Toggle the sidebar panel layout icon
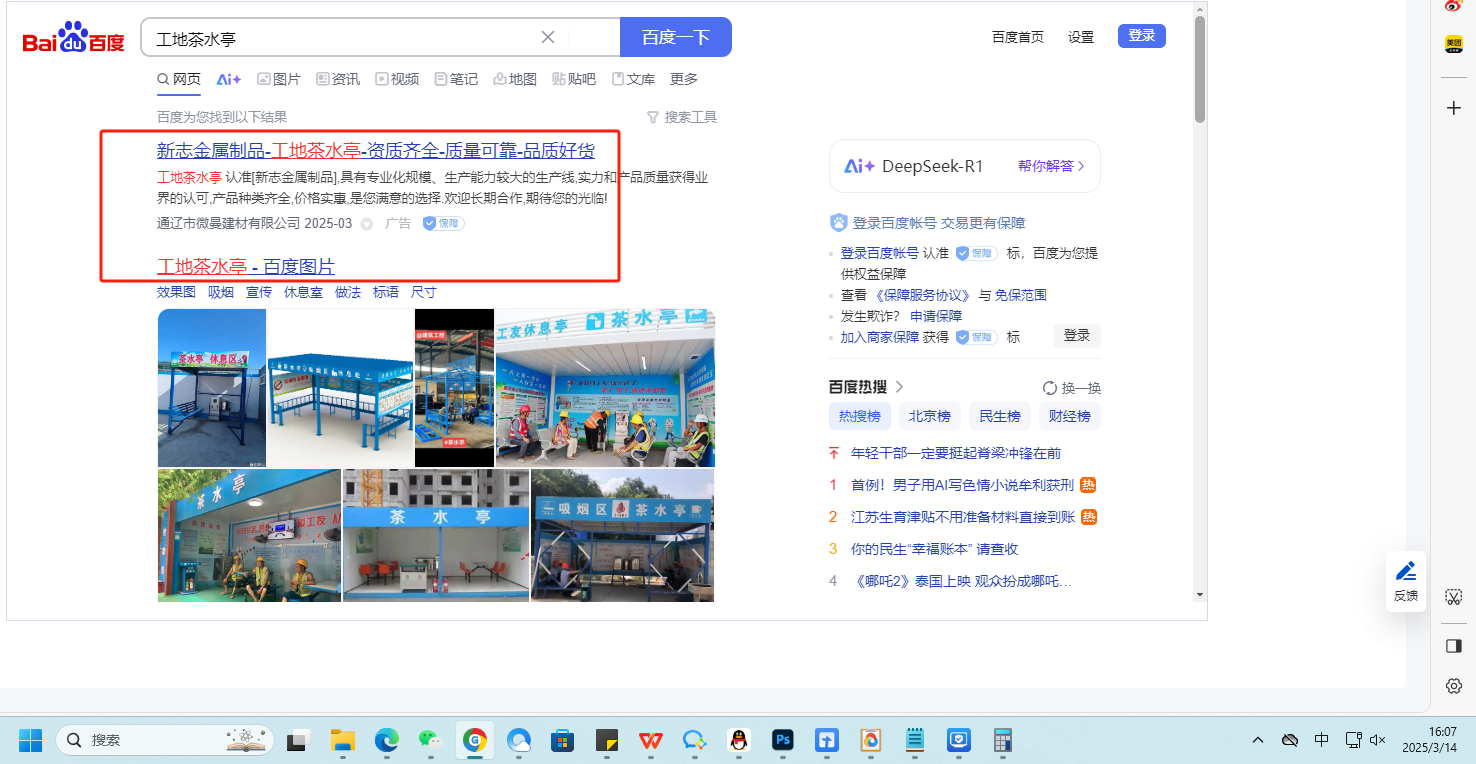The image size is (1476, 764). [1454, 646]
